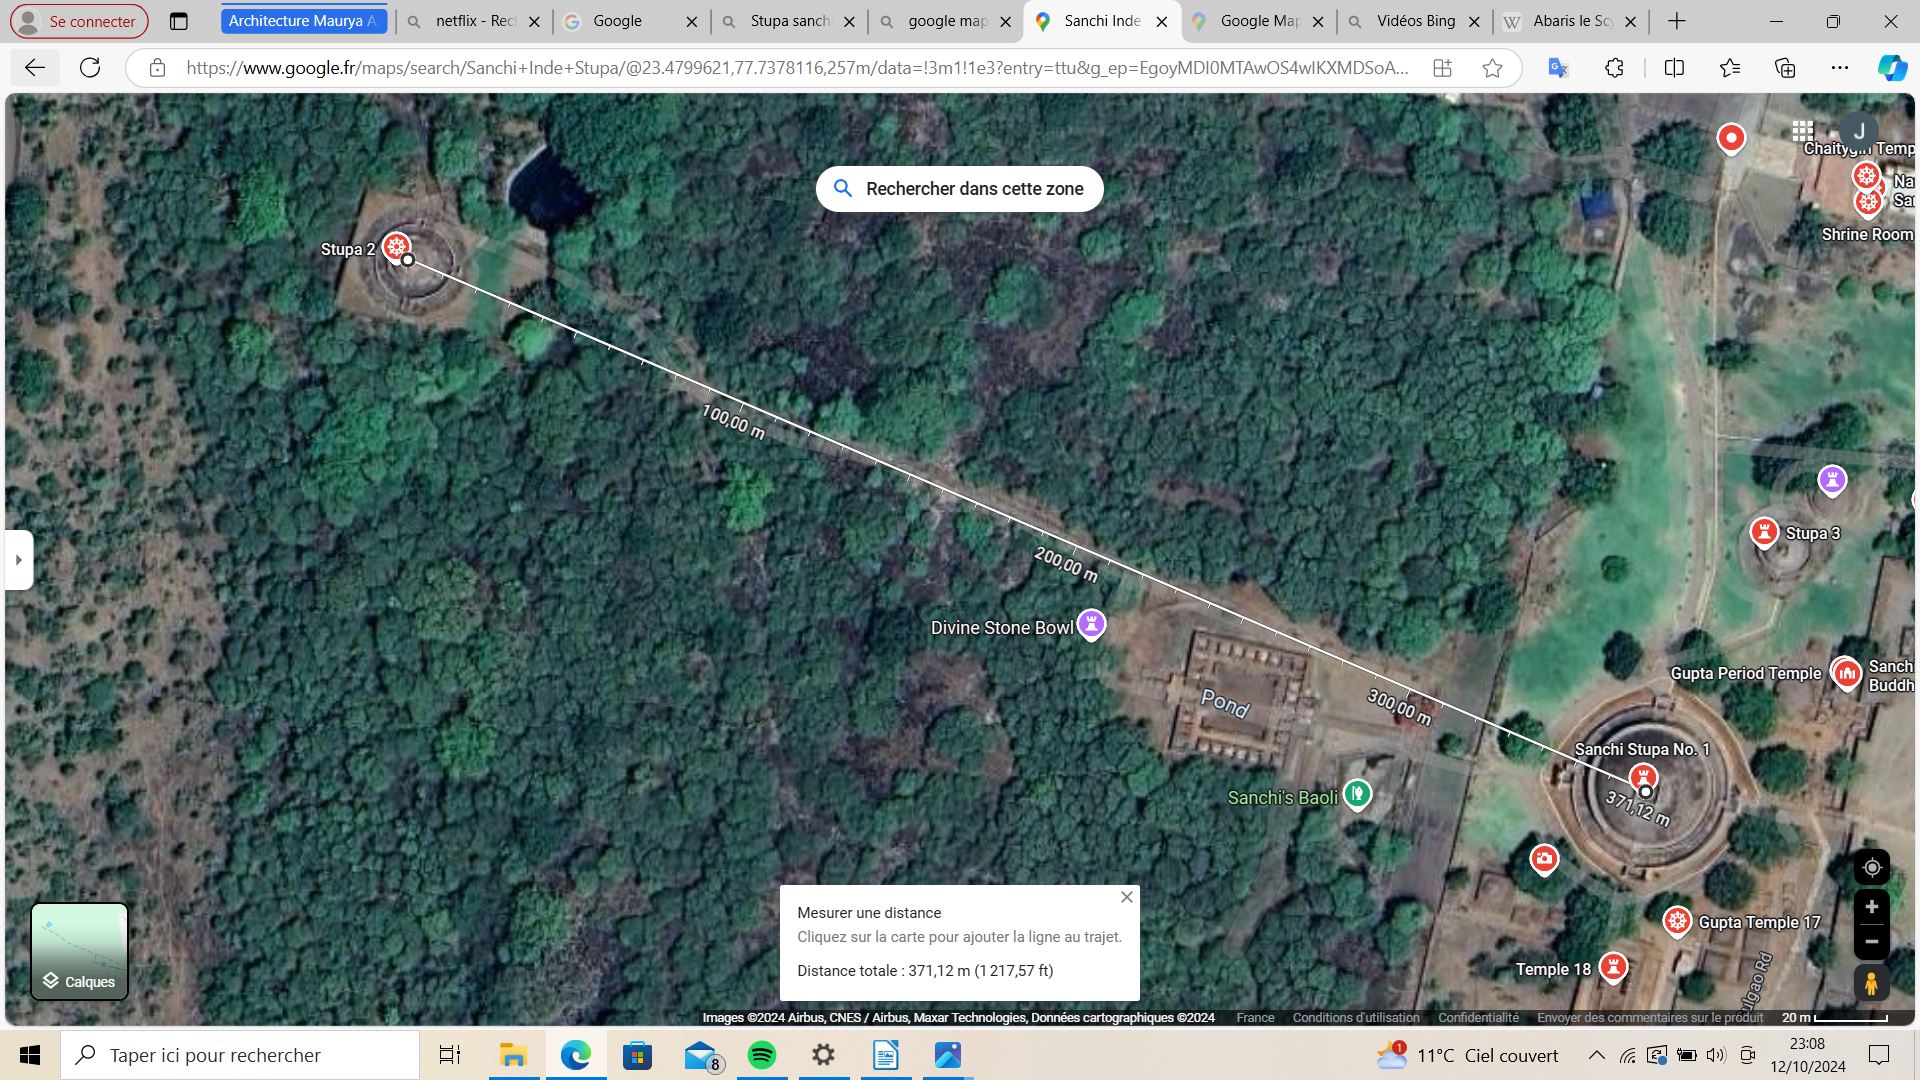Add this page to favorites

coord(1492,68)
